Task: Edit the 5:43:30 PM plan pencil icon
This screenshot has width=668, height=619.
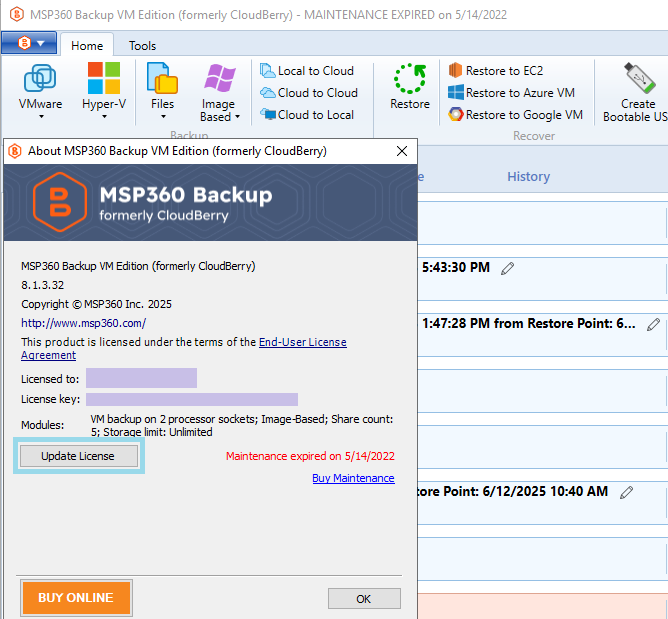Action: click(x=507, y=269)
